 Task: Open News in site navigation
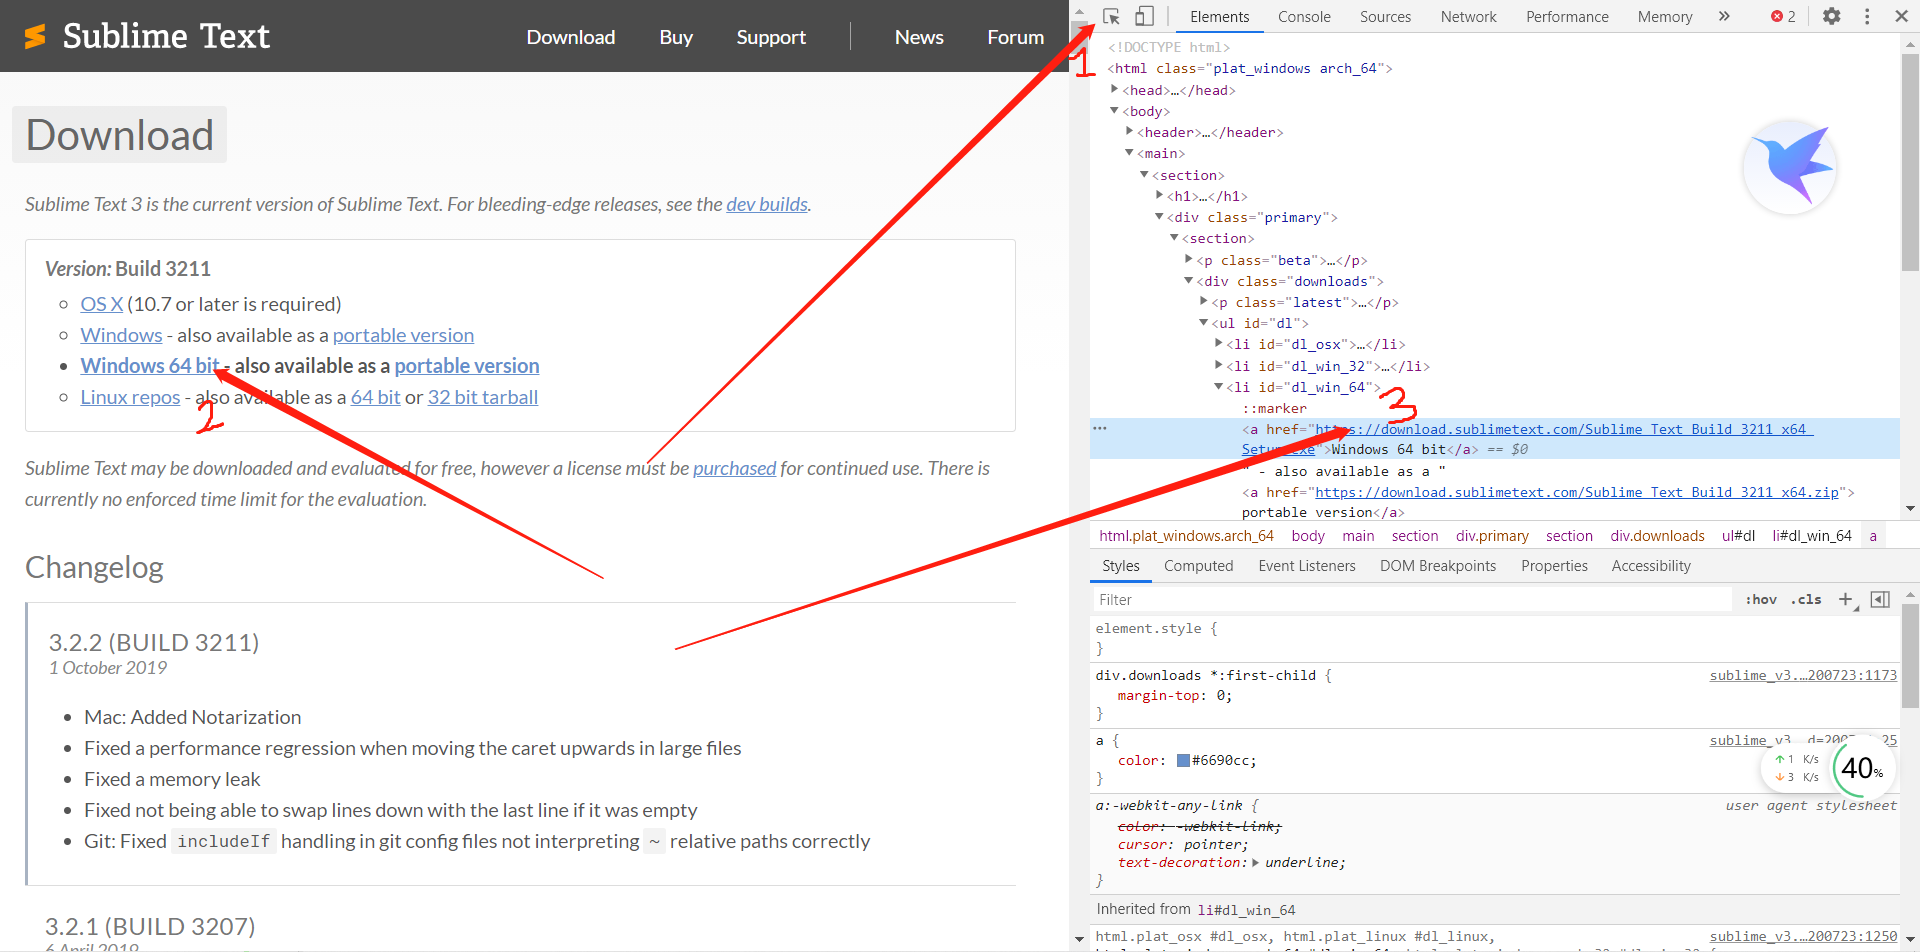pyautogui.click(x=919, y=37)
